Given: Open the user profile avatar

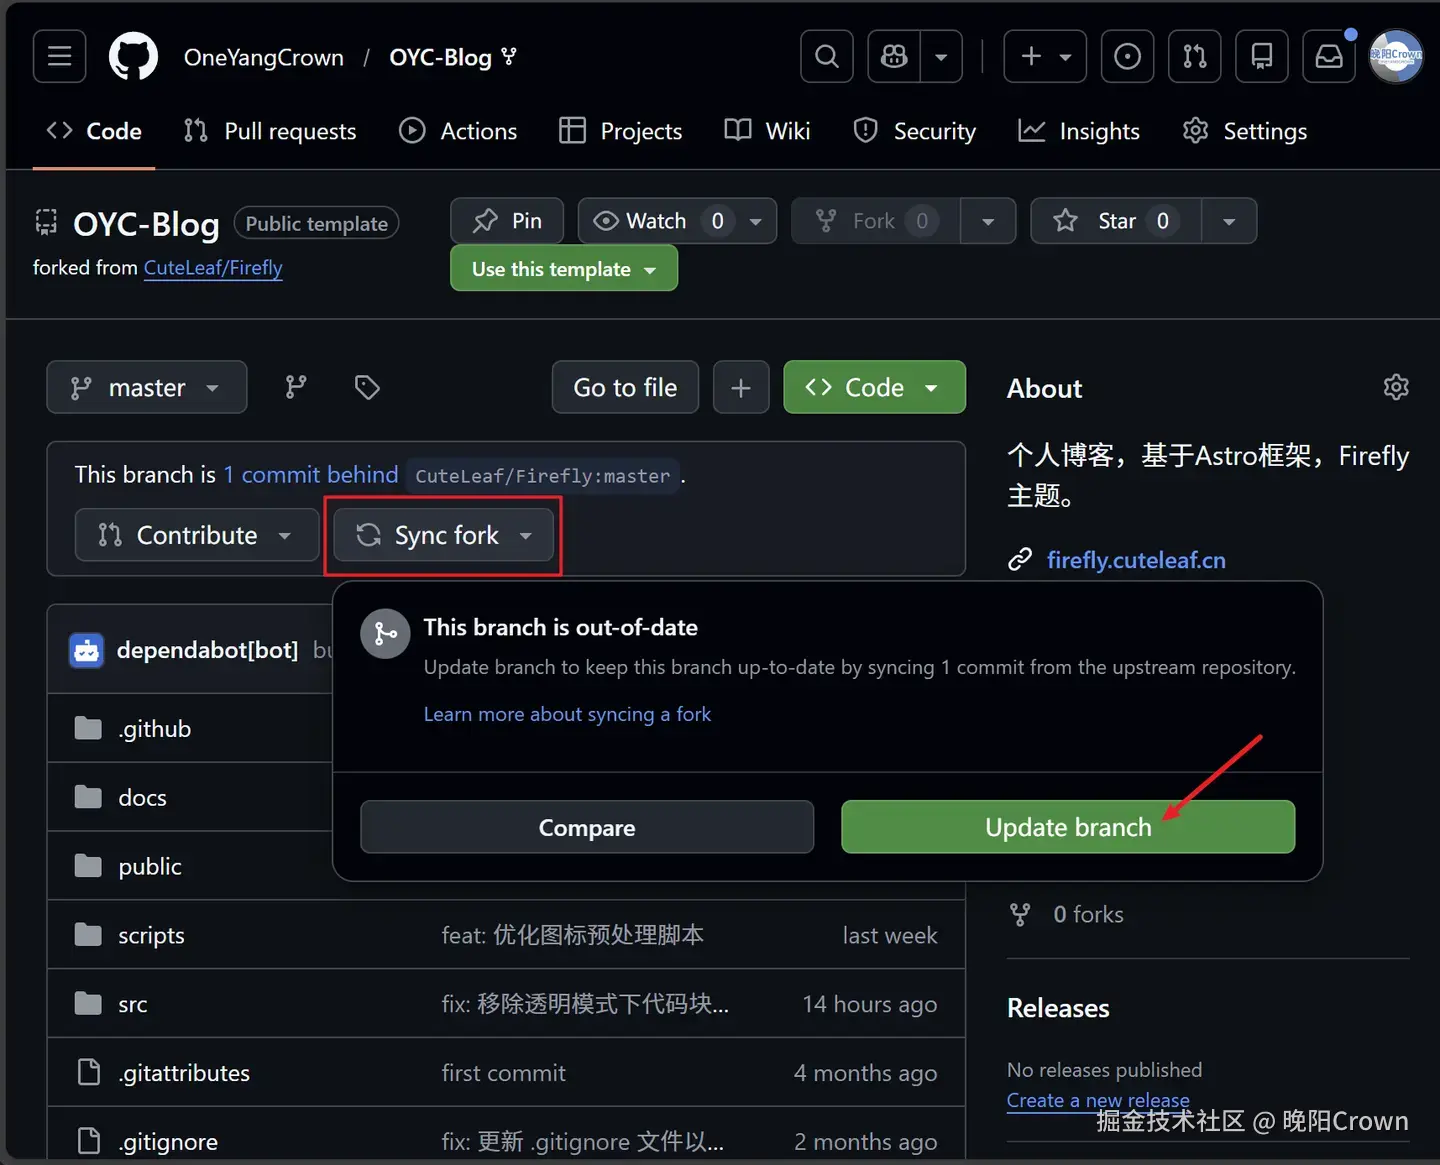Looking at the screenshot, I should coord(1395,56).
